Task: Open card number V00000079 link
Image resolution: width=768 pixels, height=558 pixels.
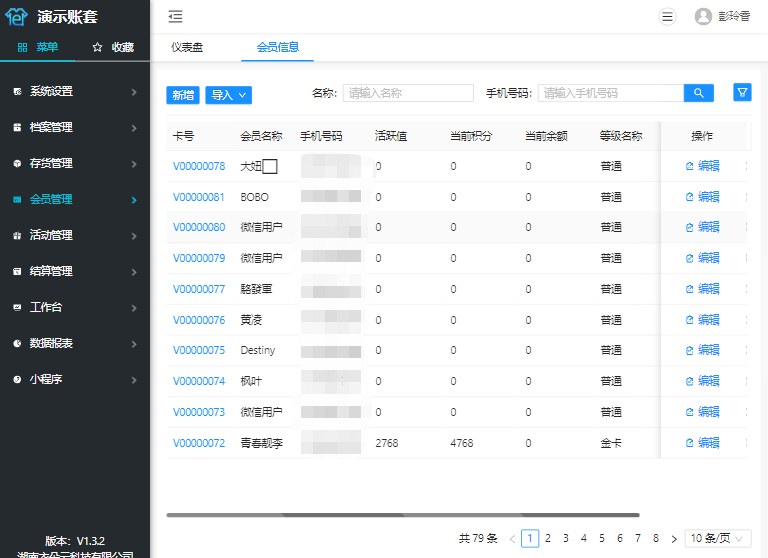Action: (x=199, y=258)
